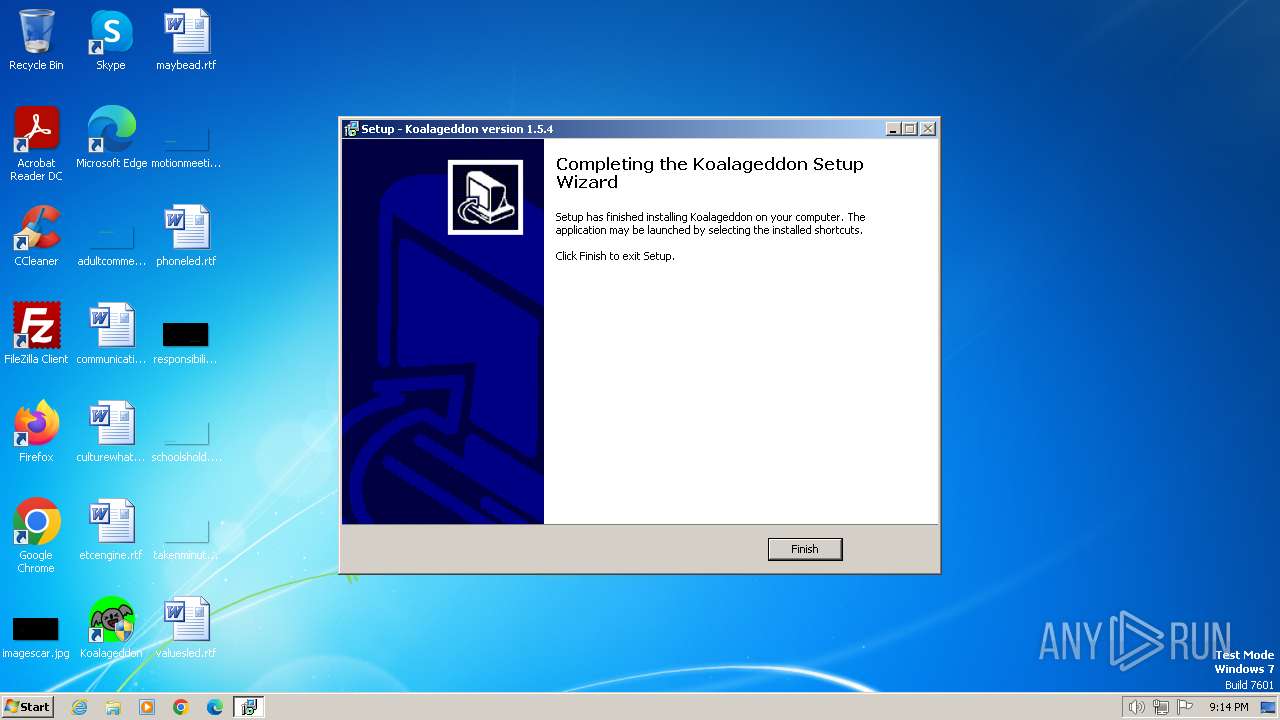
Task: Minimize the Koalageddon Setup window
Action: click(893, 129)
